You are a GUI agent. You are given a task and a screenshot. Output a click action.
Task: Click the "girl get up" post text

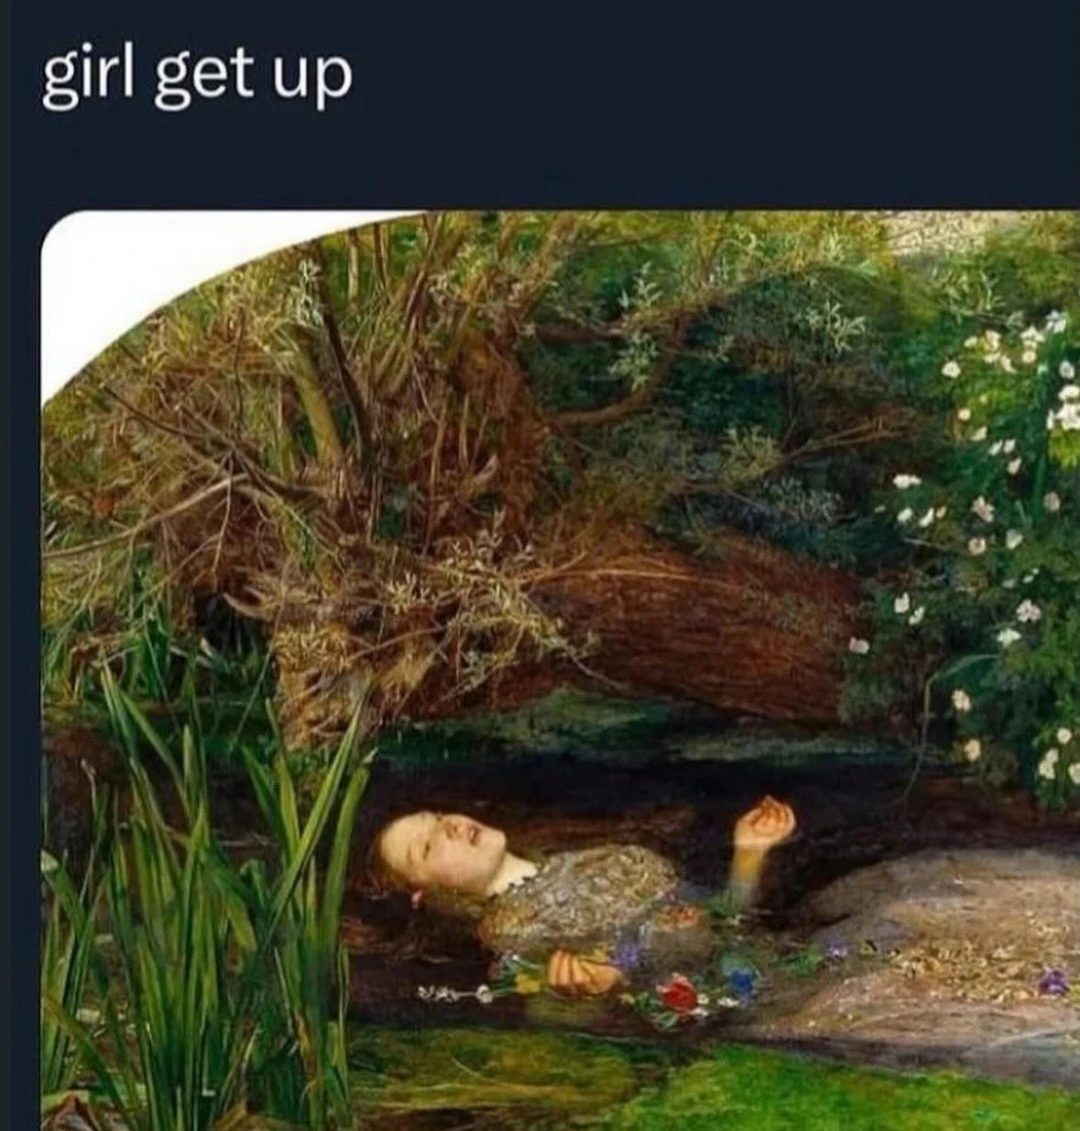click(197, 80)
